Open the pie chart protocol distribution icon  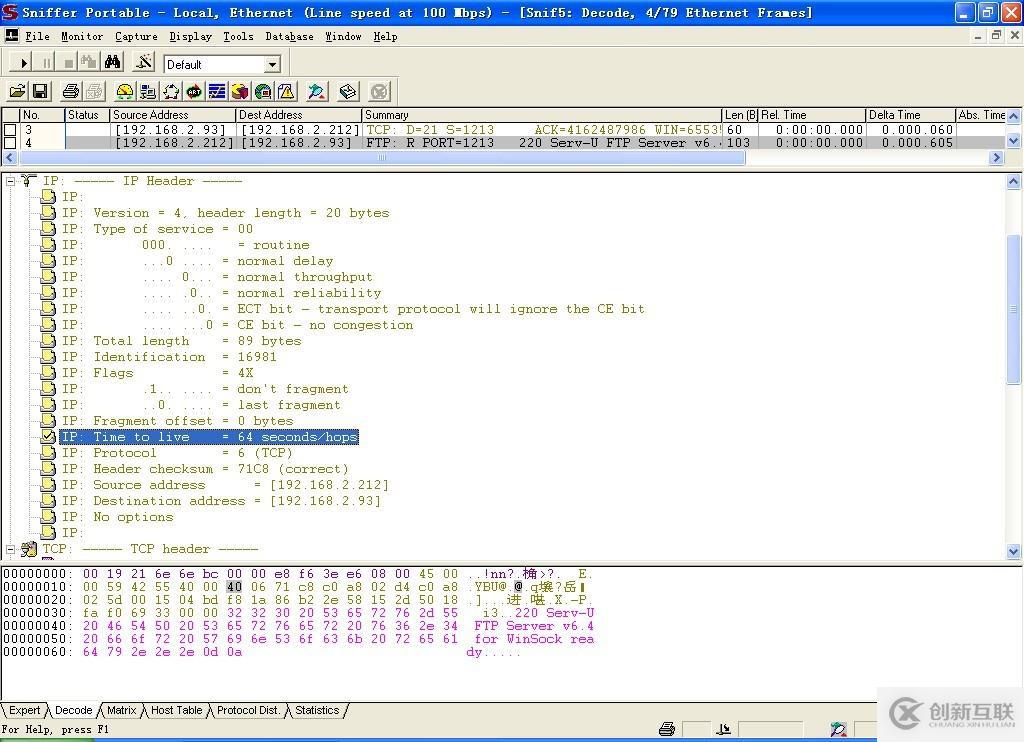click(x=240, y=92)
